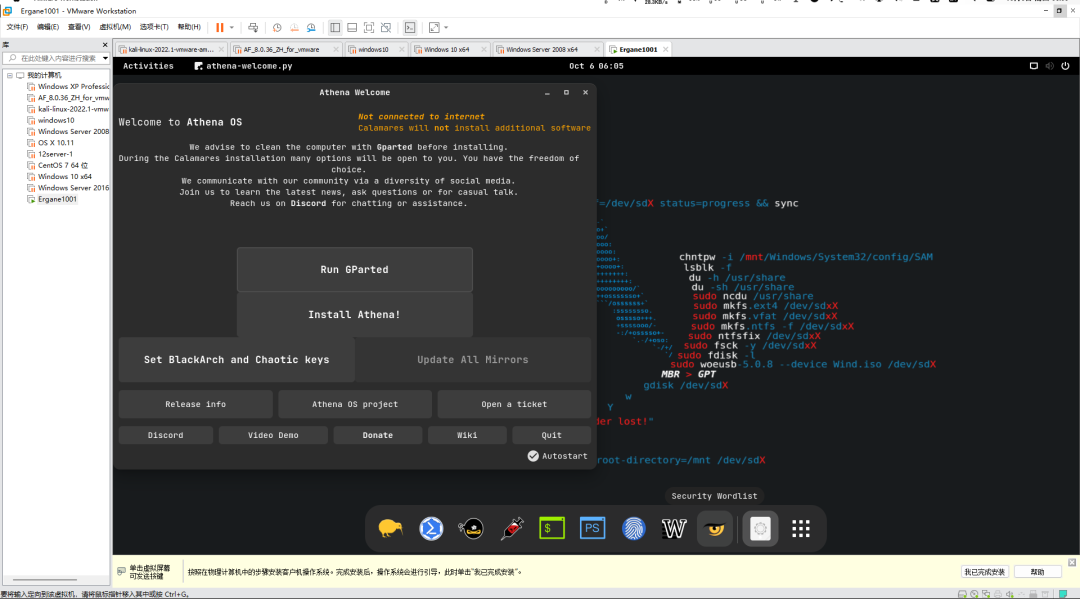The height and width of the screenshot is (599, 1080).
Task: Open the power icon system menu
Action: (x=1065, y=66)
